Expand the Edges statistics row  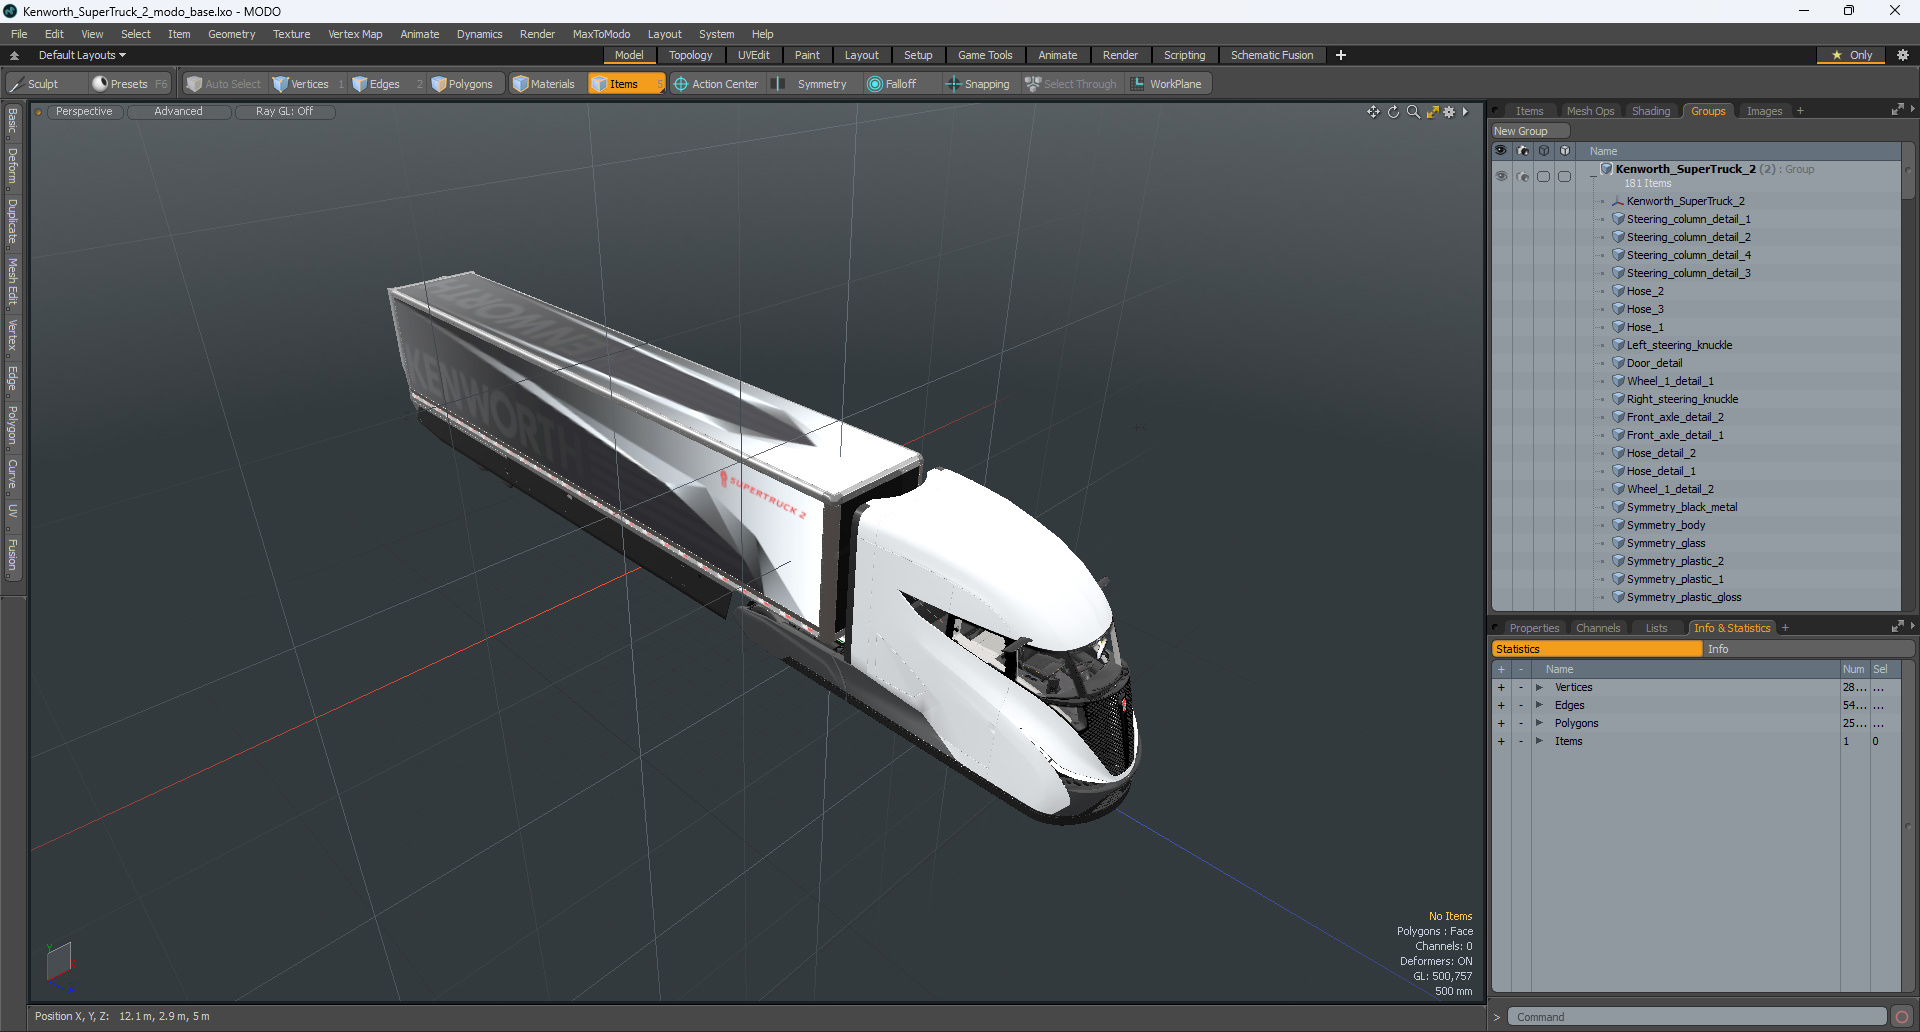[1539, 705]
